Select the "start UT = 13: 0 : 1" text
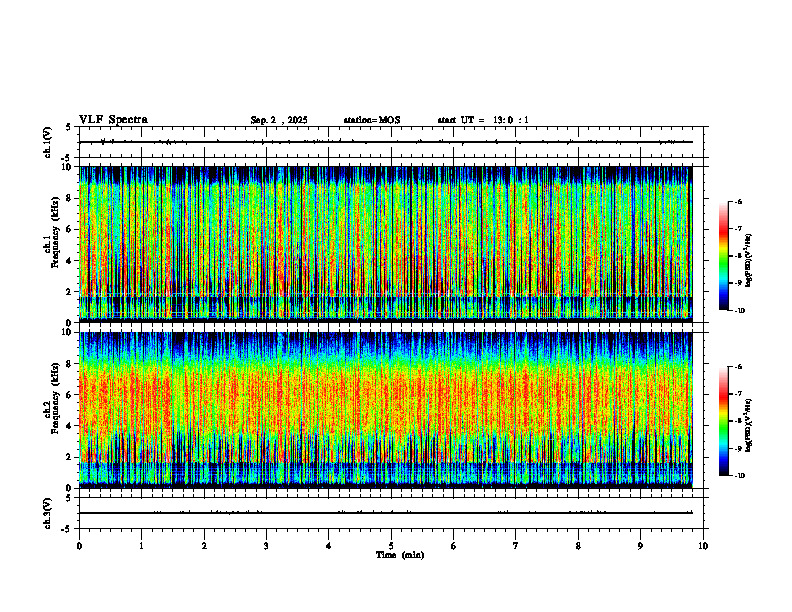 (483, 120)
